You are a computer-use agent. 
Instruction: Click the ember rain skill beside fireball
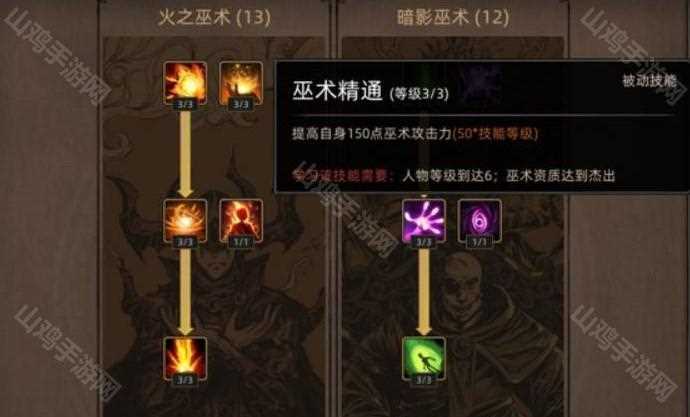point(241,82)
